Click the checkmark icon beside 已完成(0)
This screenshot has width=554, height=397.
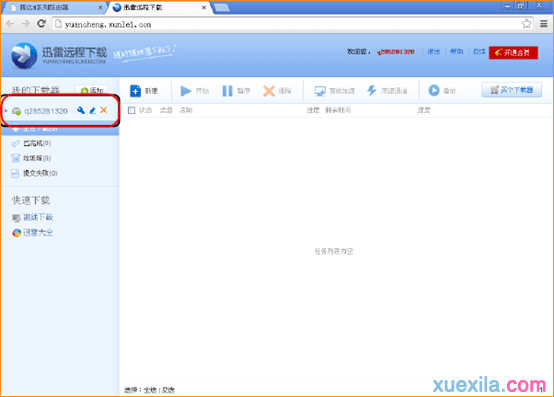[16, 143]
